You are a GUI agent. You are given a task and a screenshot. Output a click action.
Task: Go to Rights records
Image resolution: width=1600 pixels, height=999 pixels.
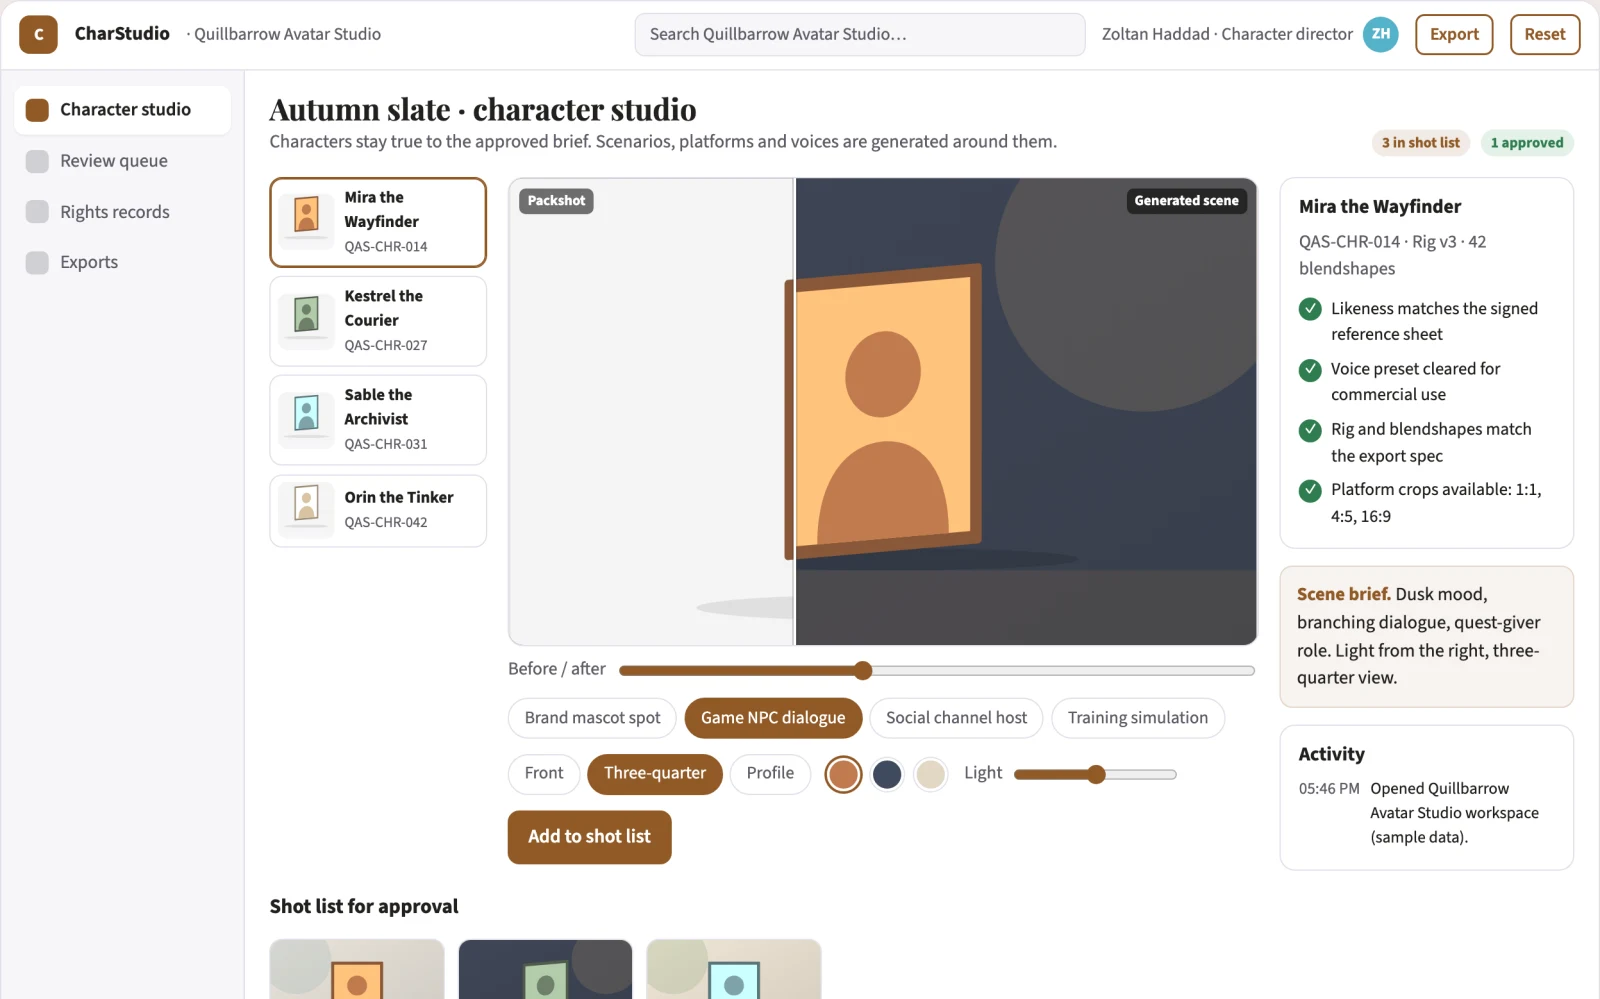tap(122, 212)
